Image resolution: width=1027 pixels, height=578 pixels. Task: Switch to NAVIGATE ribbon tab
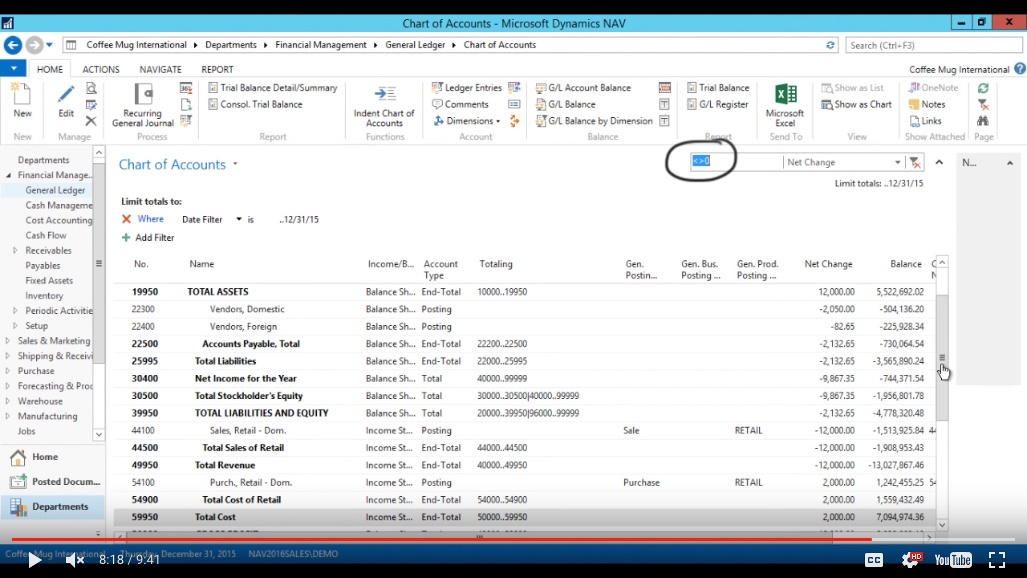point(160,69)
